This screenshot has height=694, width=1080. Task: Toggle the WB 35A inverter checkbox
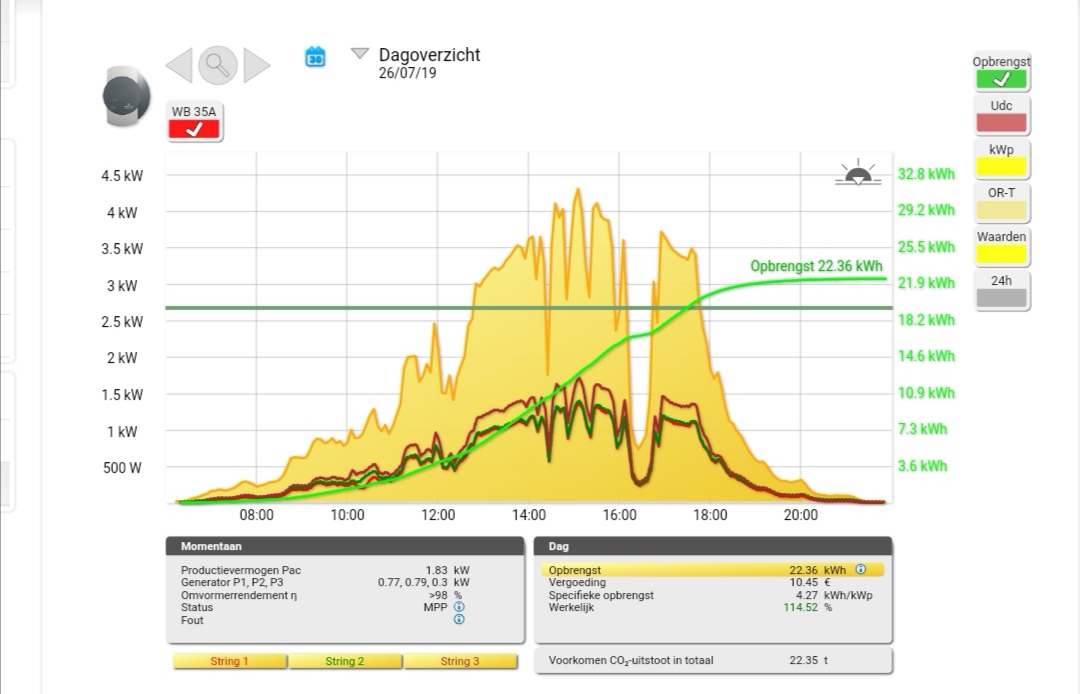[x=195, y=129]
